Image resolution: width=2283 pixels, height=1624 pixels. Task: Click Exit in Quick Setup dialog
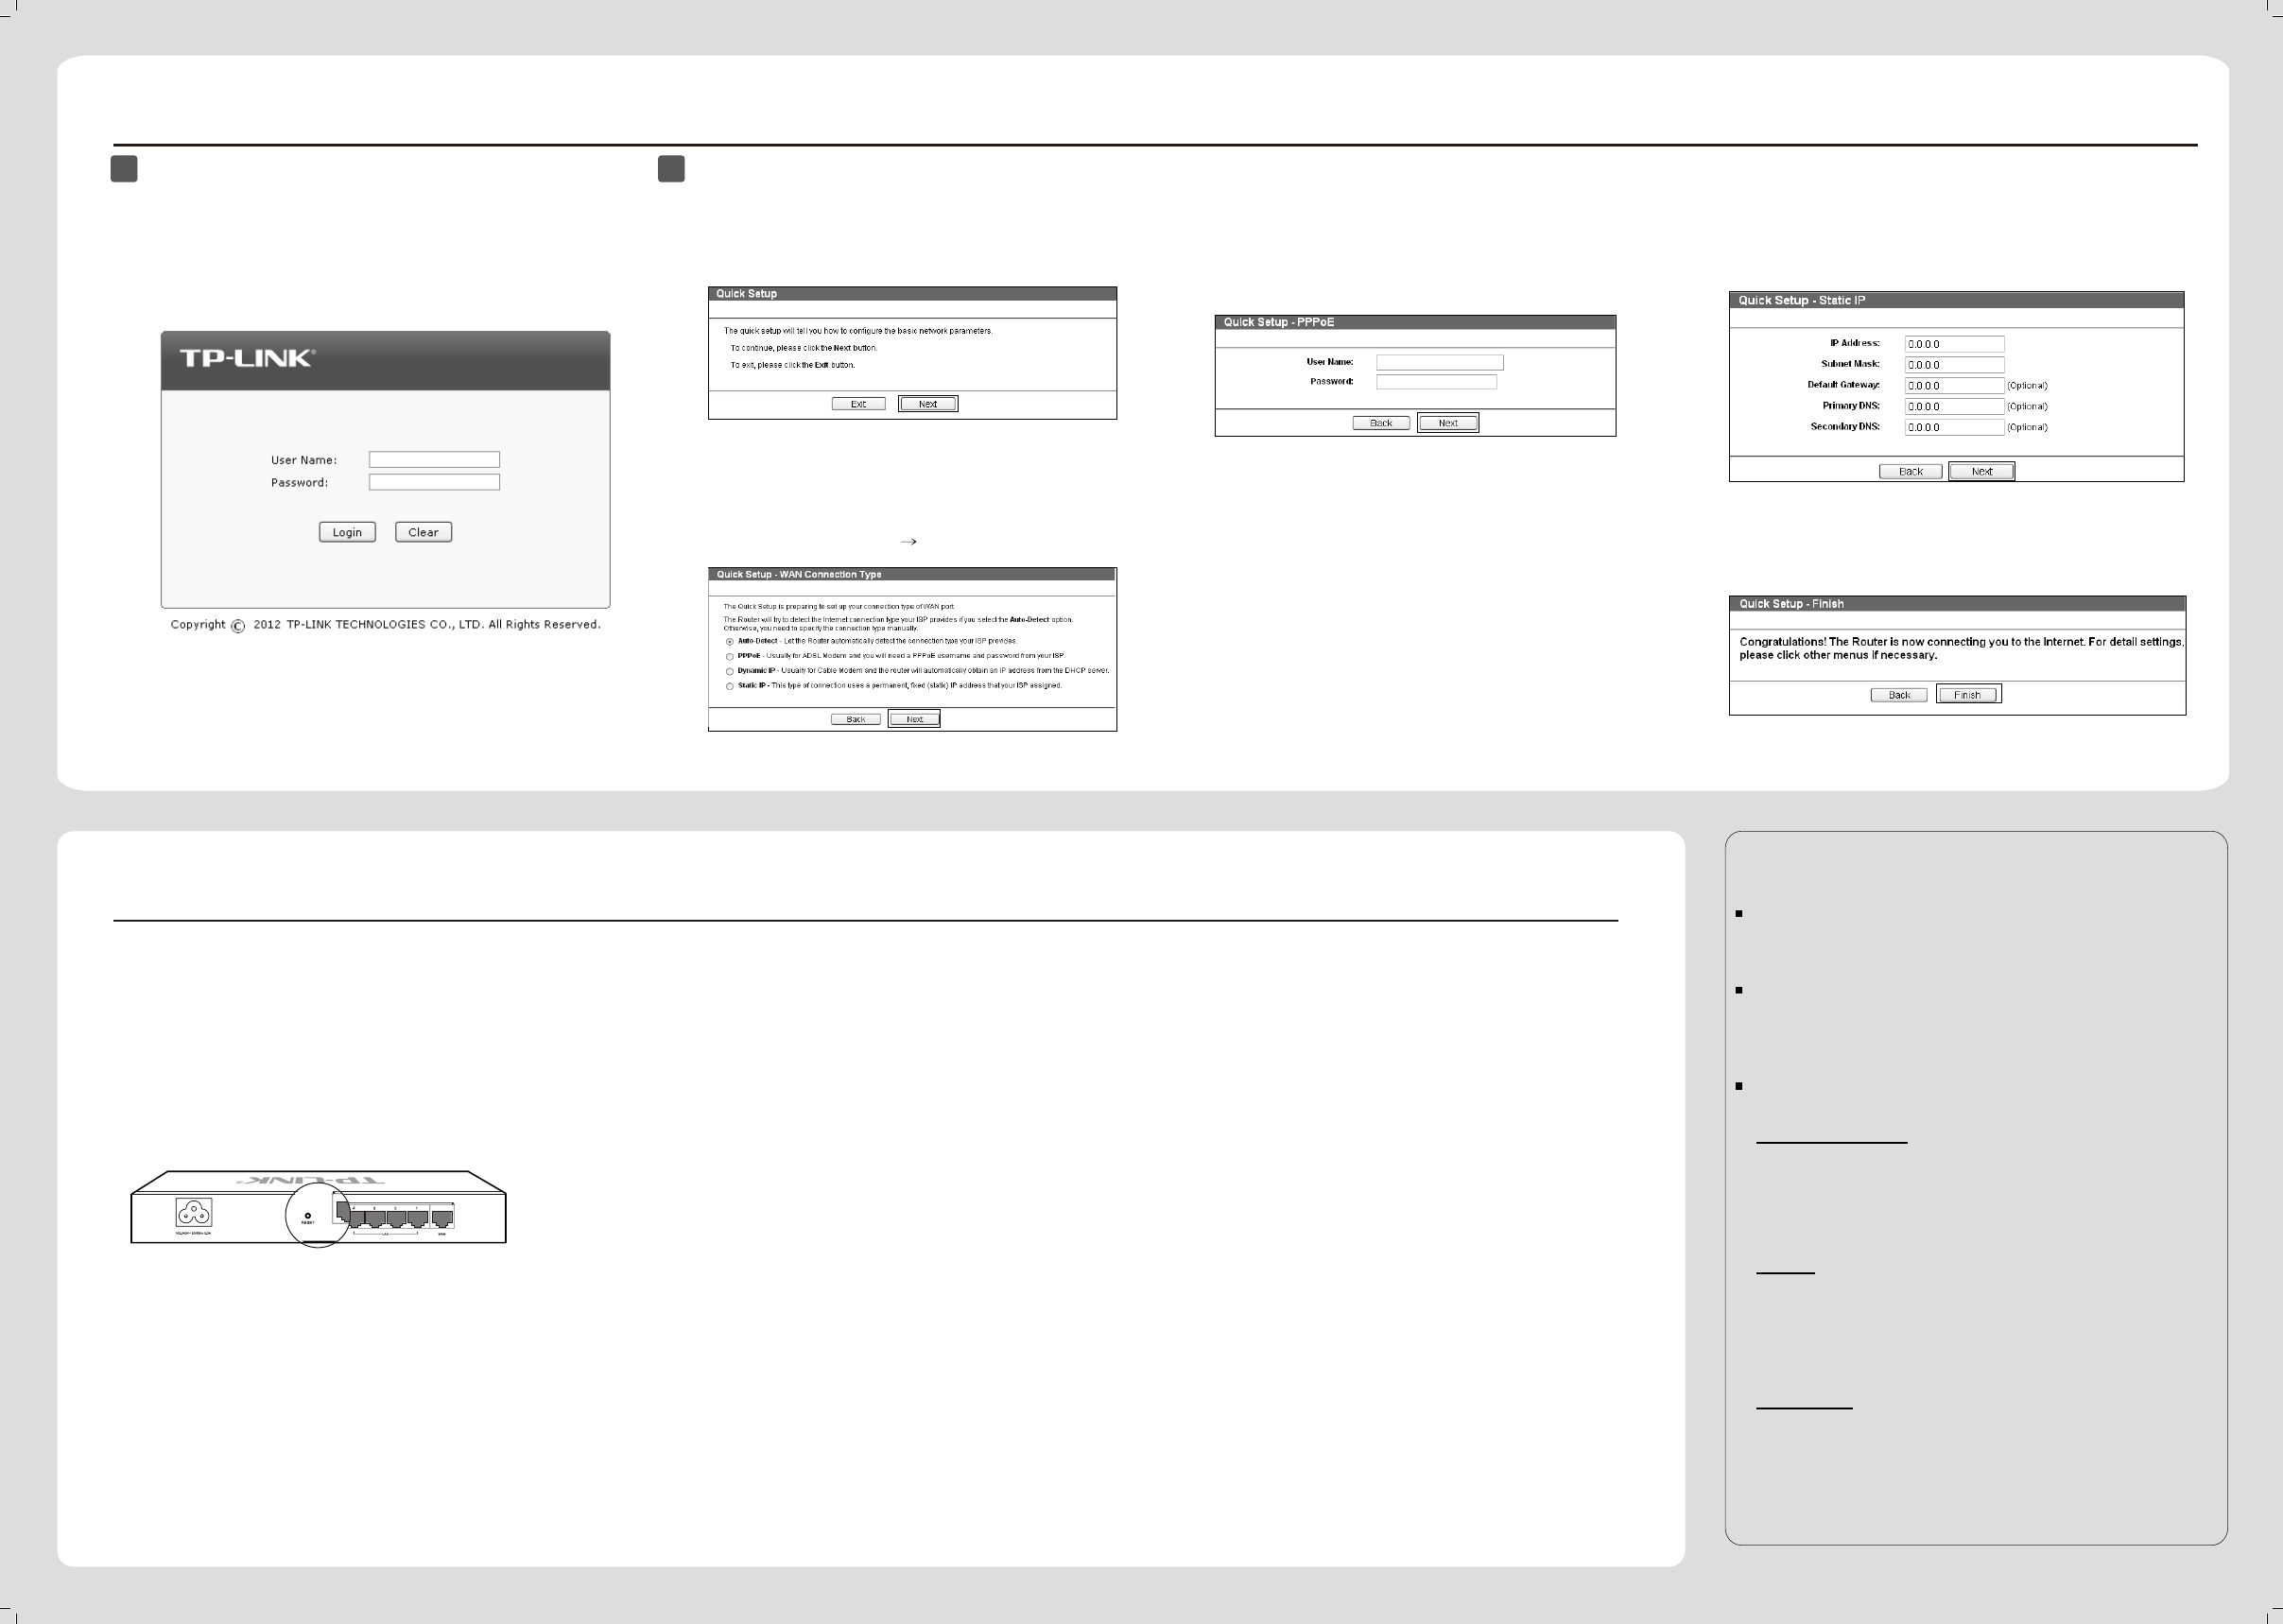858,404
